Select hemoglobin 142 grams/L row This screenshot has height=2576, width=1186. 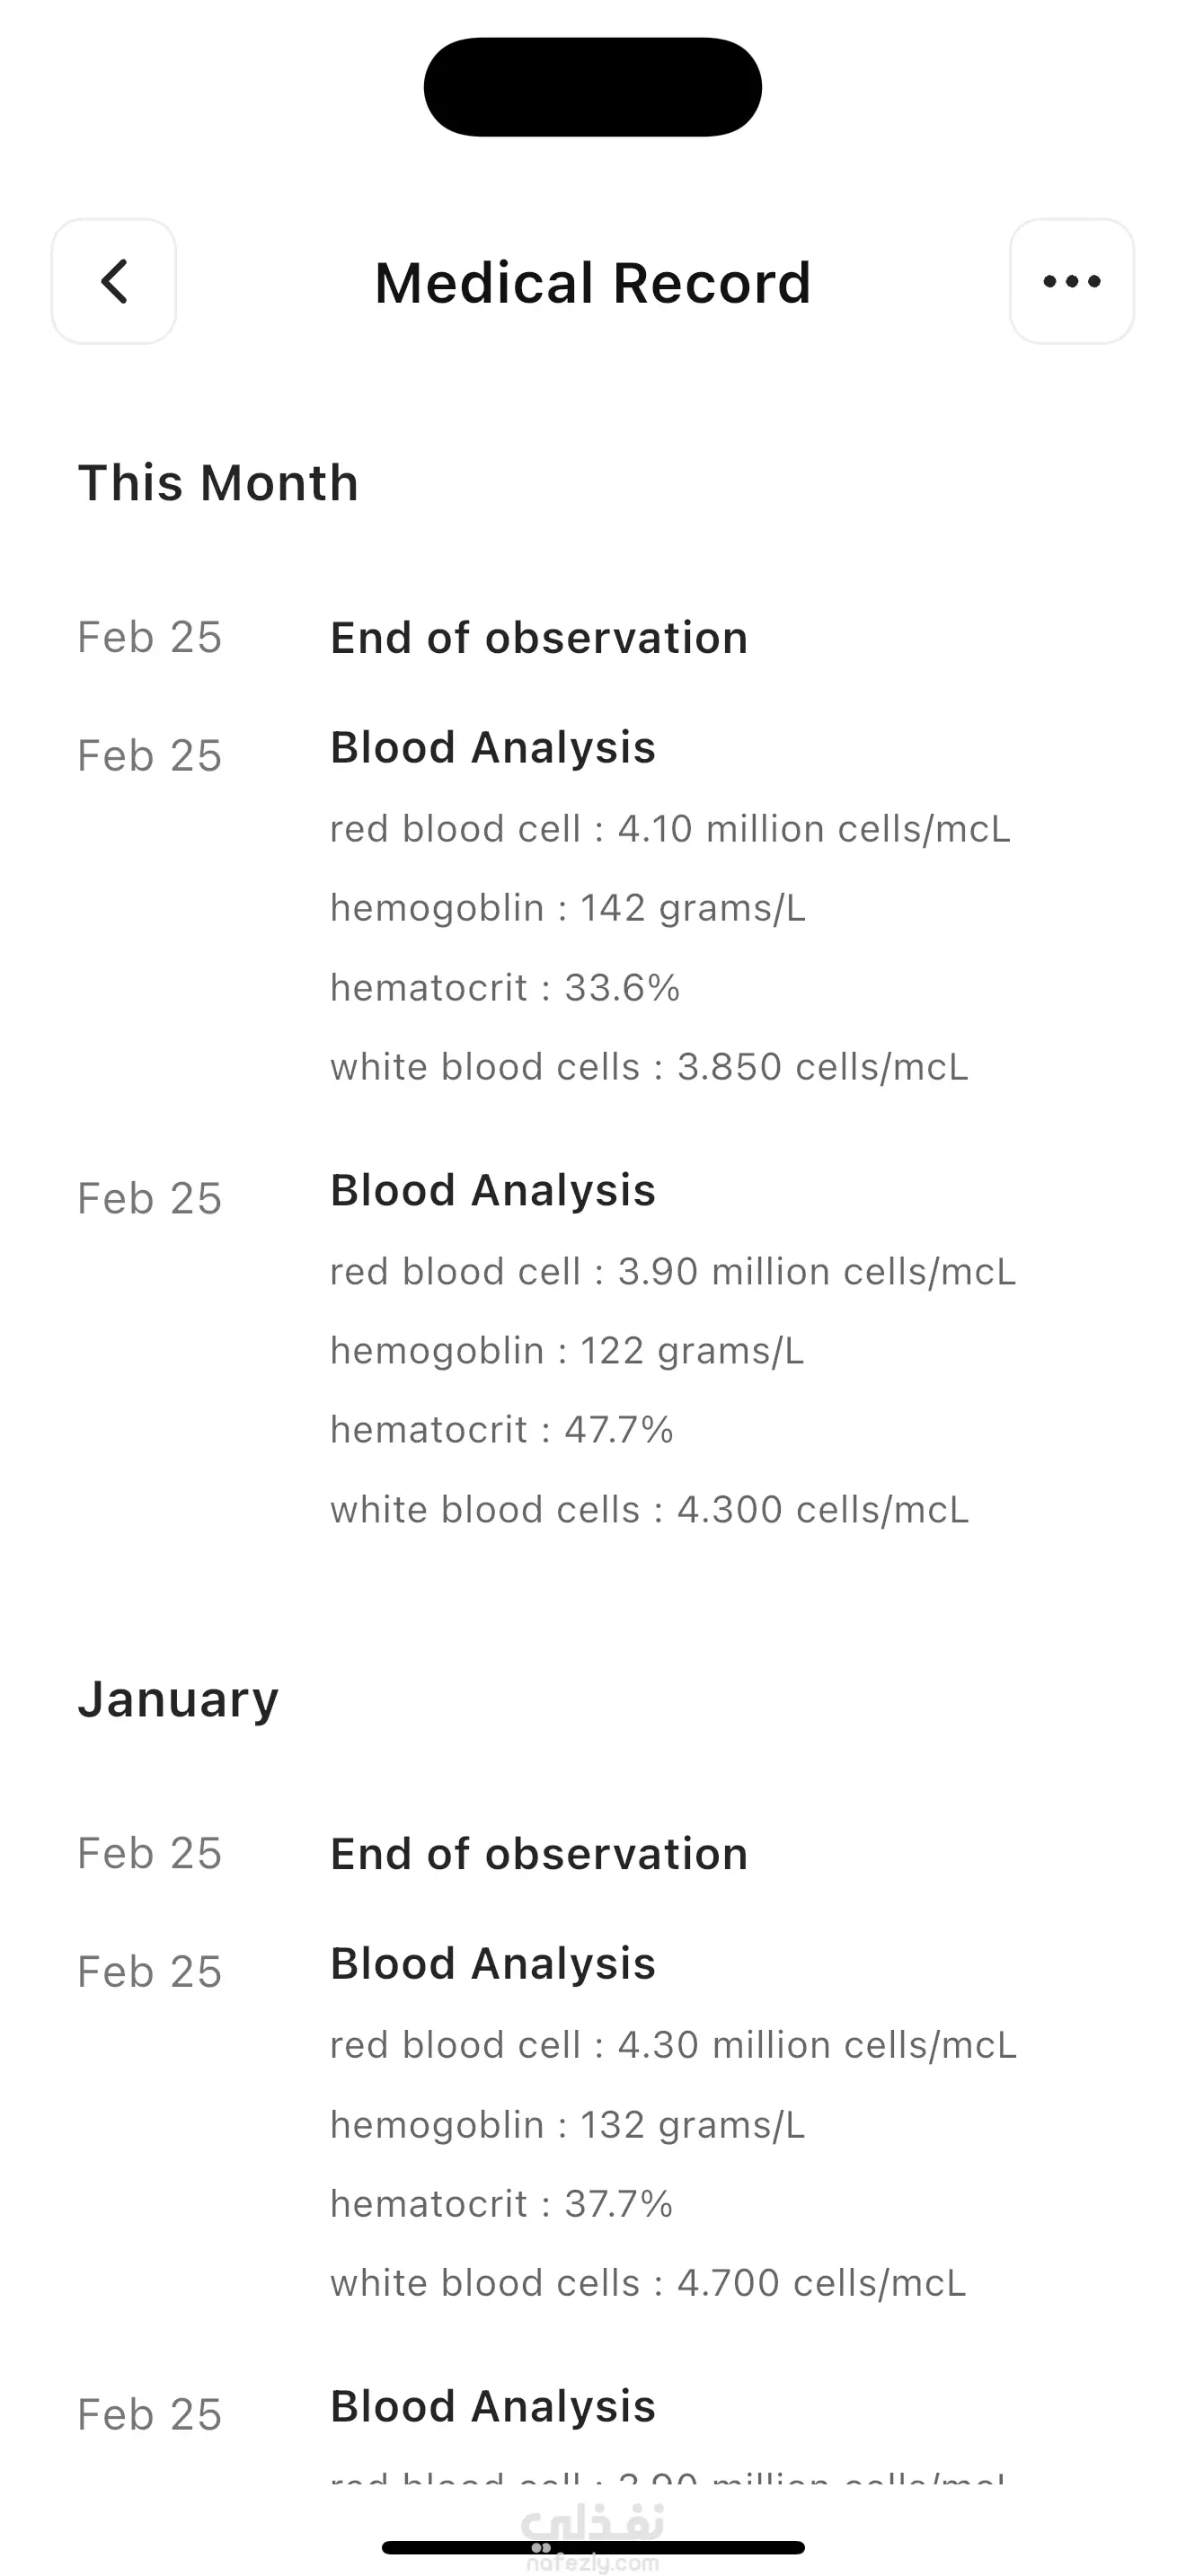point(568,908)
